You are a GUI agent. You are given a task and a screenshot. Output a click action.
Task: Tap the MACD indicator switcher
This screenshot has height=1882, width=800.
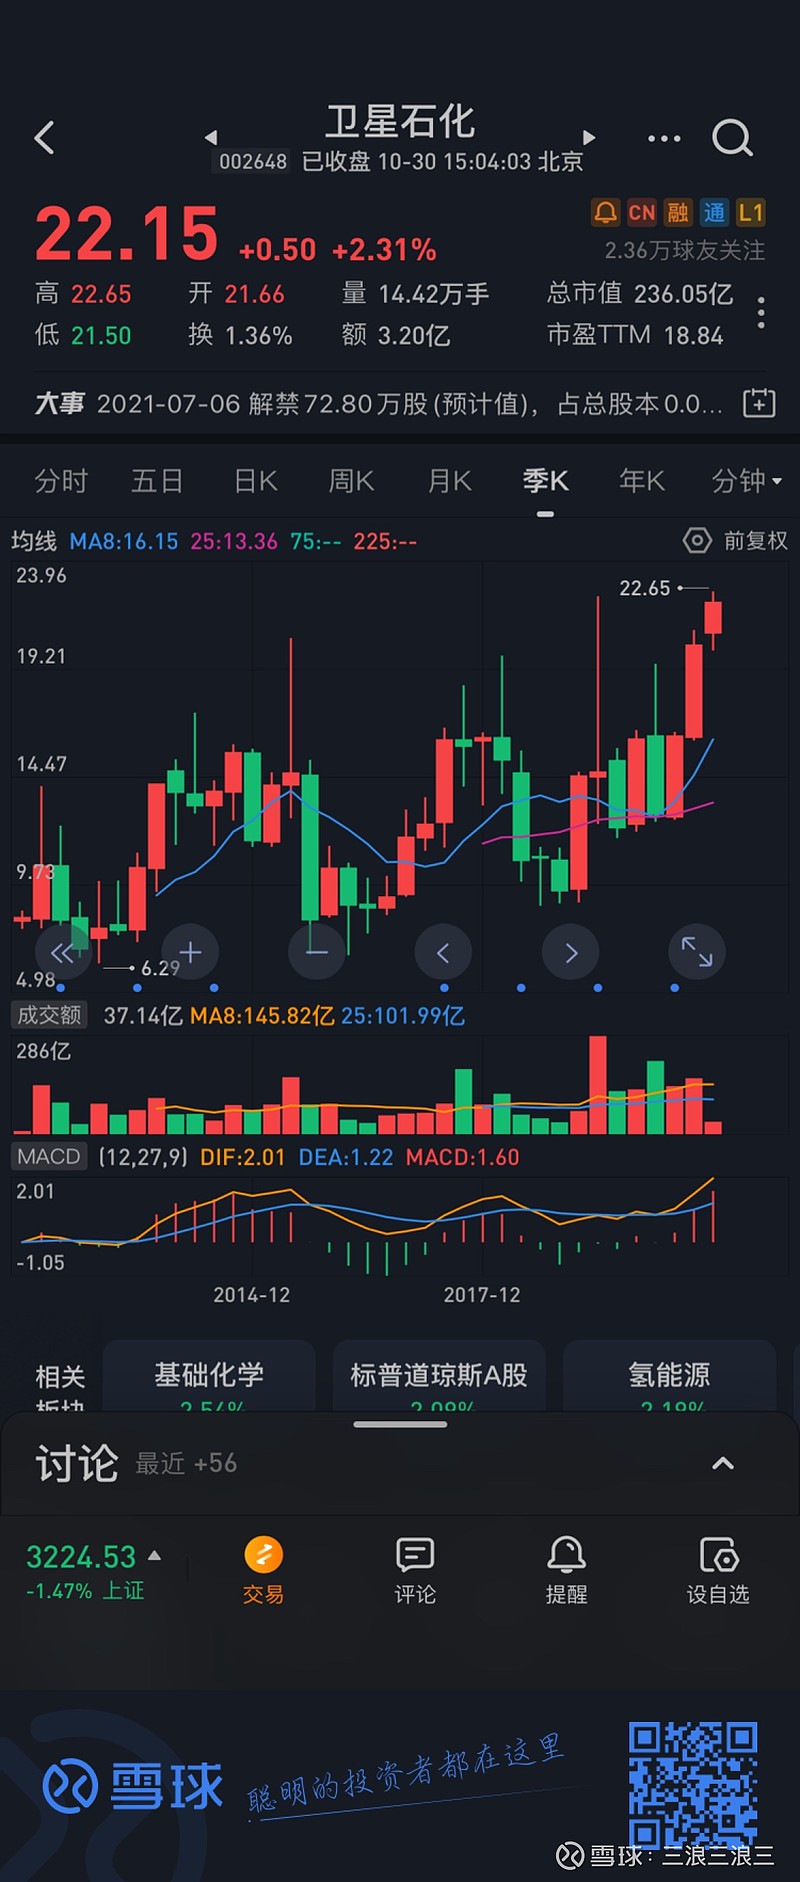(49, 1157)
